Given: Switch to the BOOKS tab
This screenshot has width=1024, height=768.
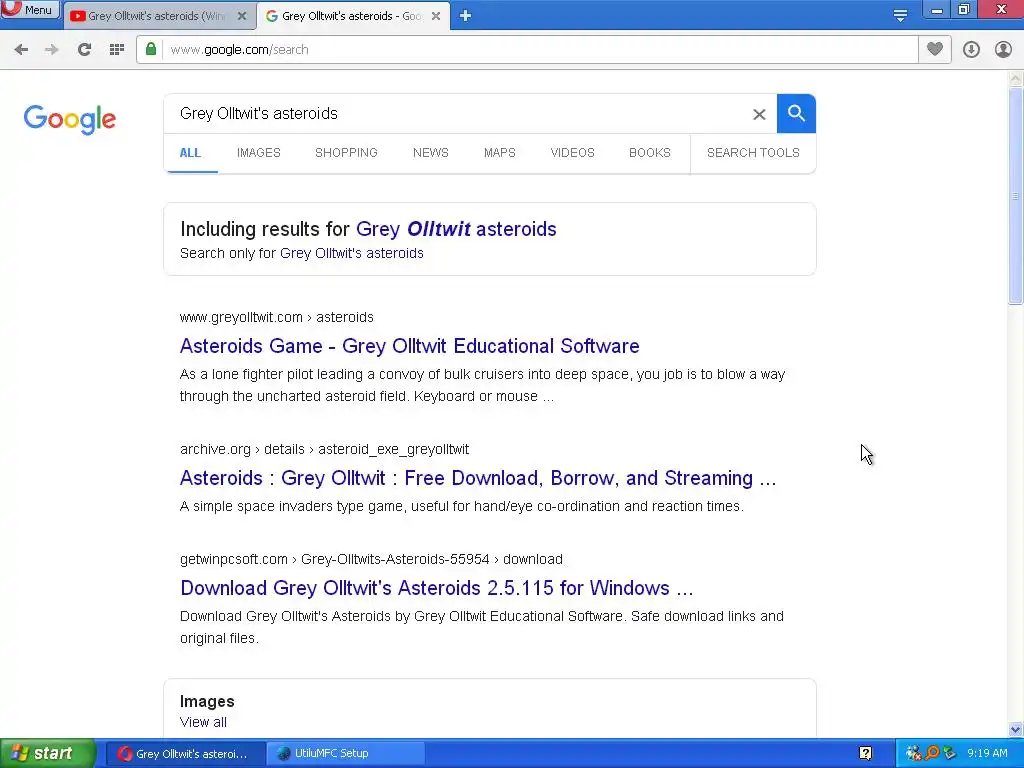Looking at the screenshot, I should [650, 153].
